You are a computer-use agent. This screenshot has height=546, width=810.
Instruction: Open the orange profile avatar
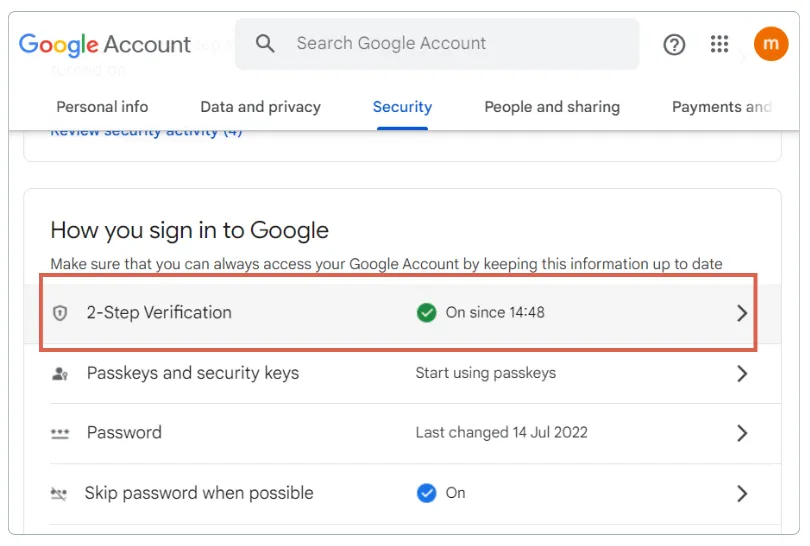pos(771,44)
